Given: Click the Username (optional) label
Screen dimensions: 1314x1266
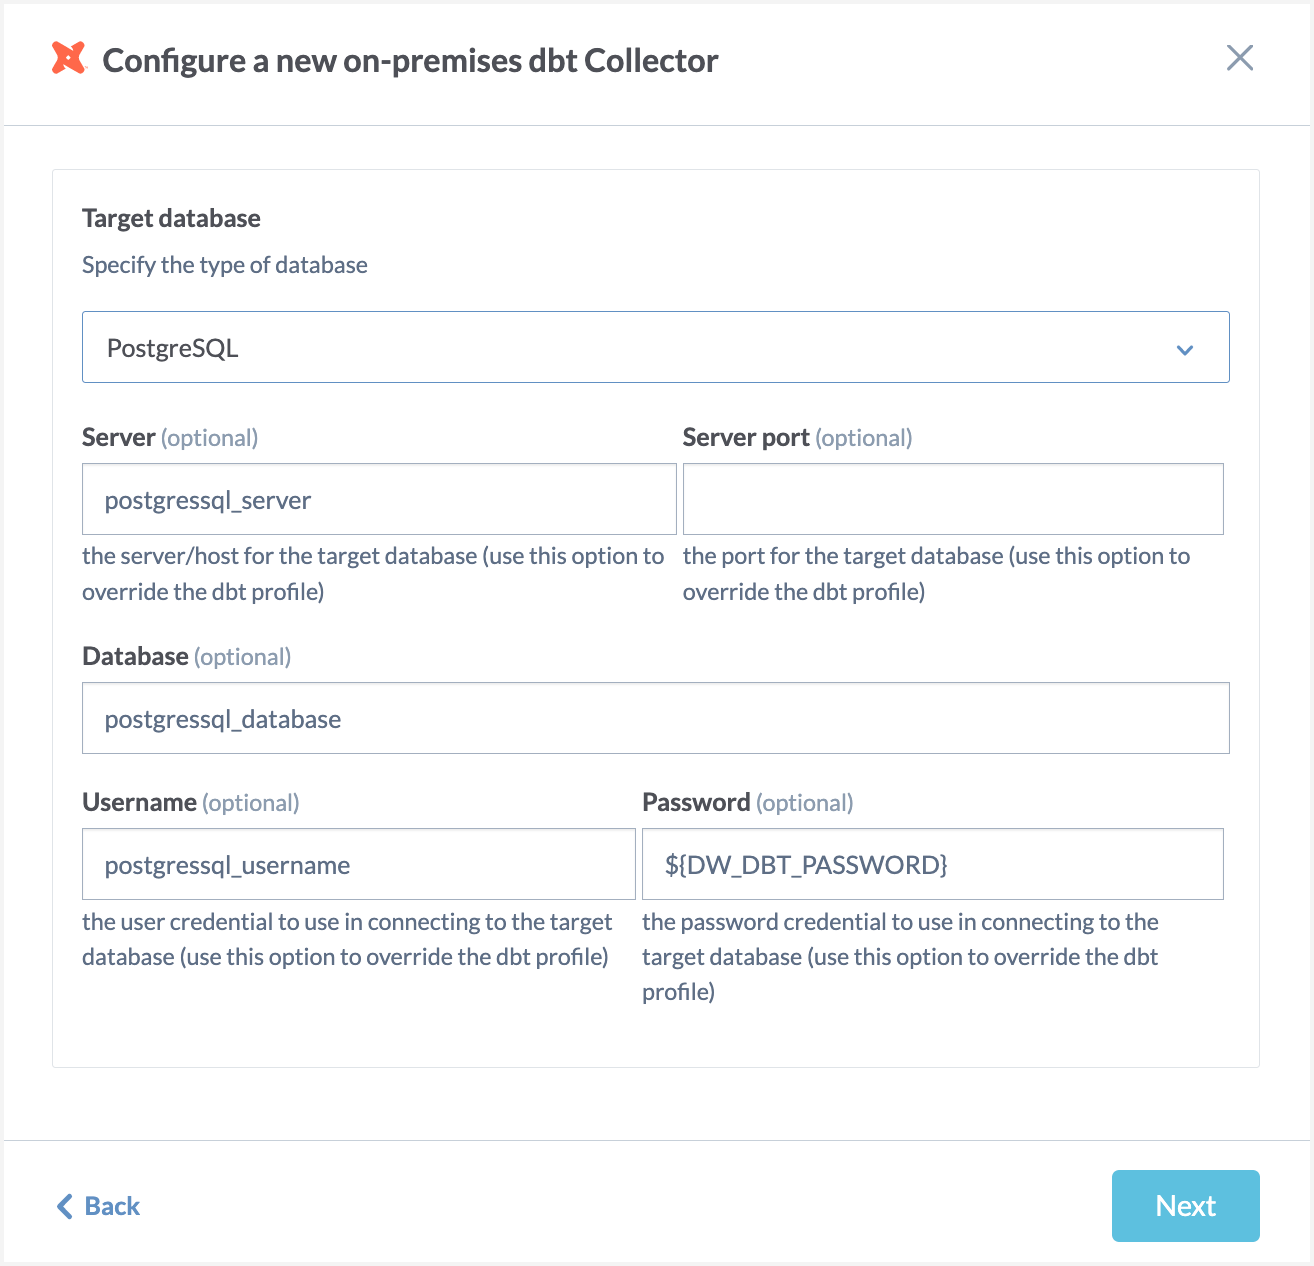Looking at the screenshot, I should coord(190,803).
